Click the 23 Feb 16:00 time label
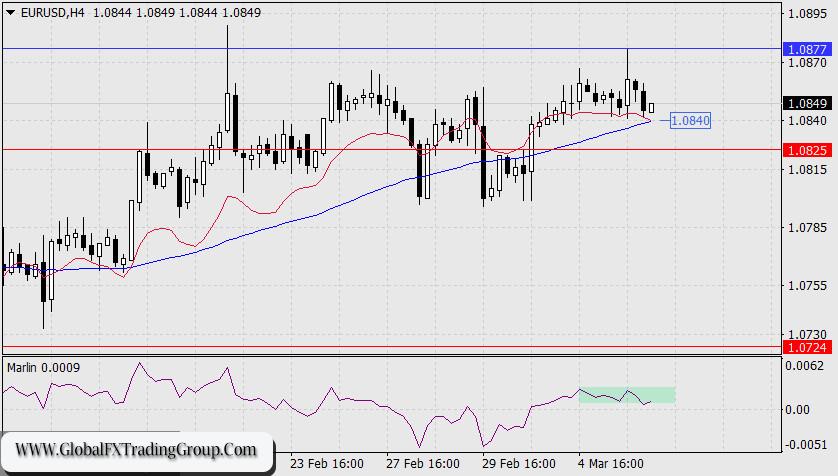Viewport: 838px width, 476px height. 327,463
